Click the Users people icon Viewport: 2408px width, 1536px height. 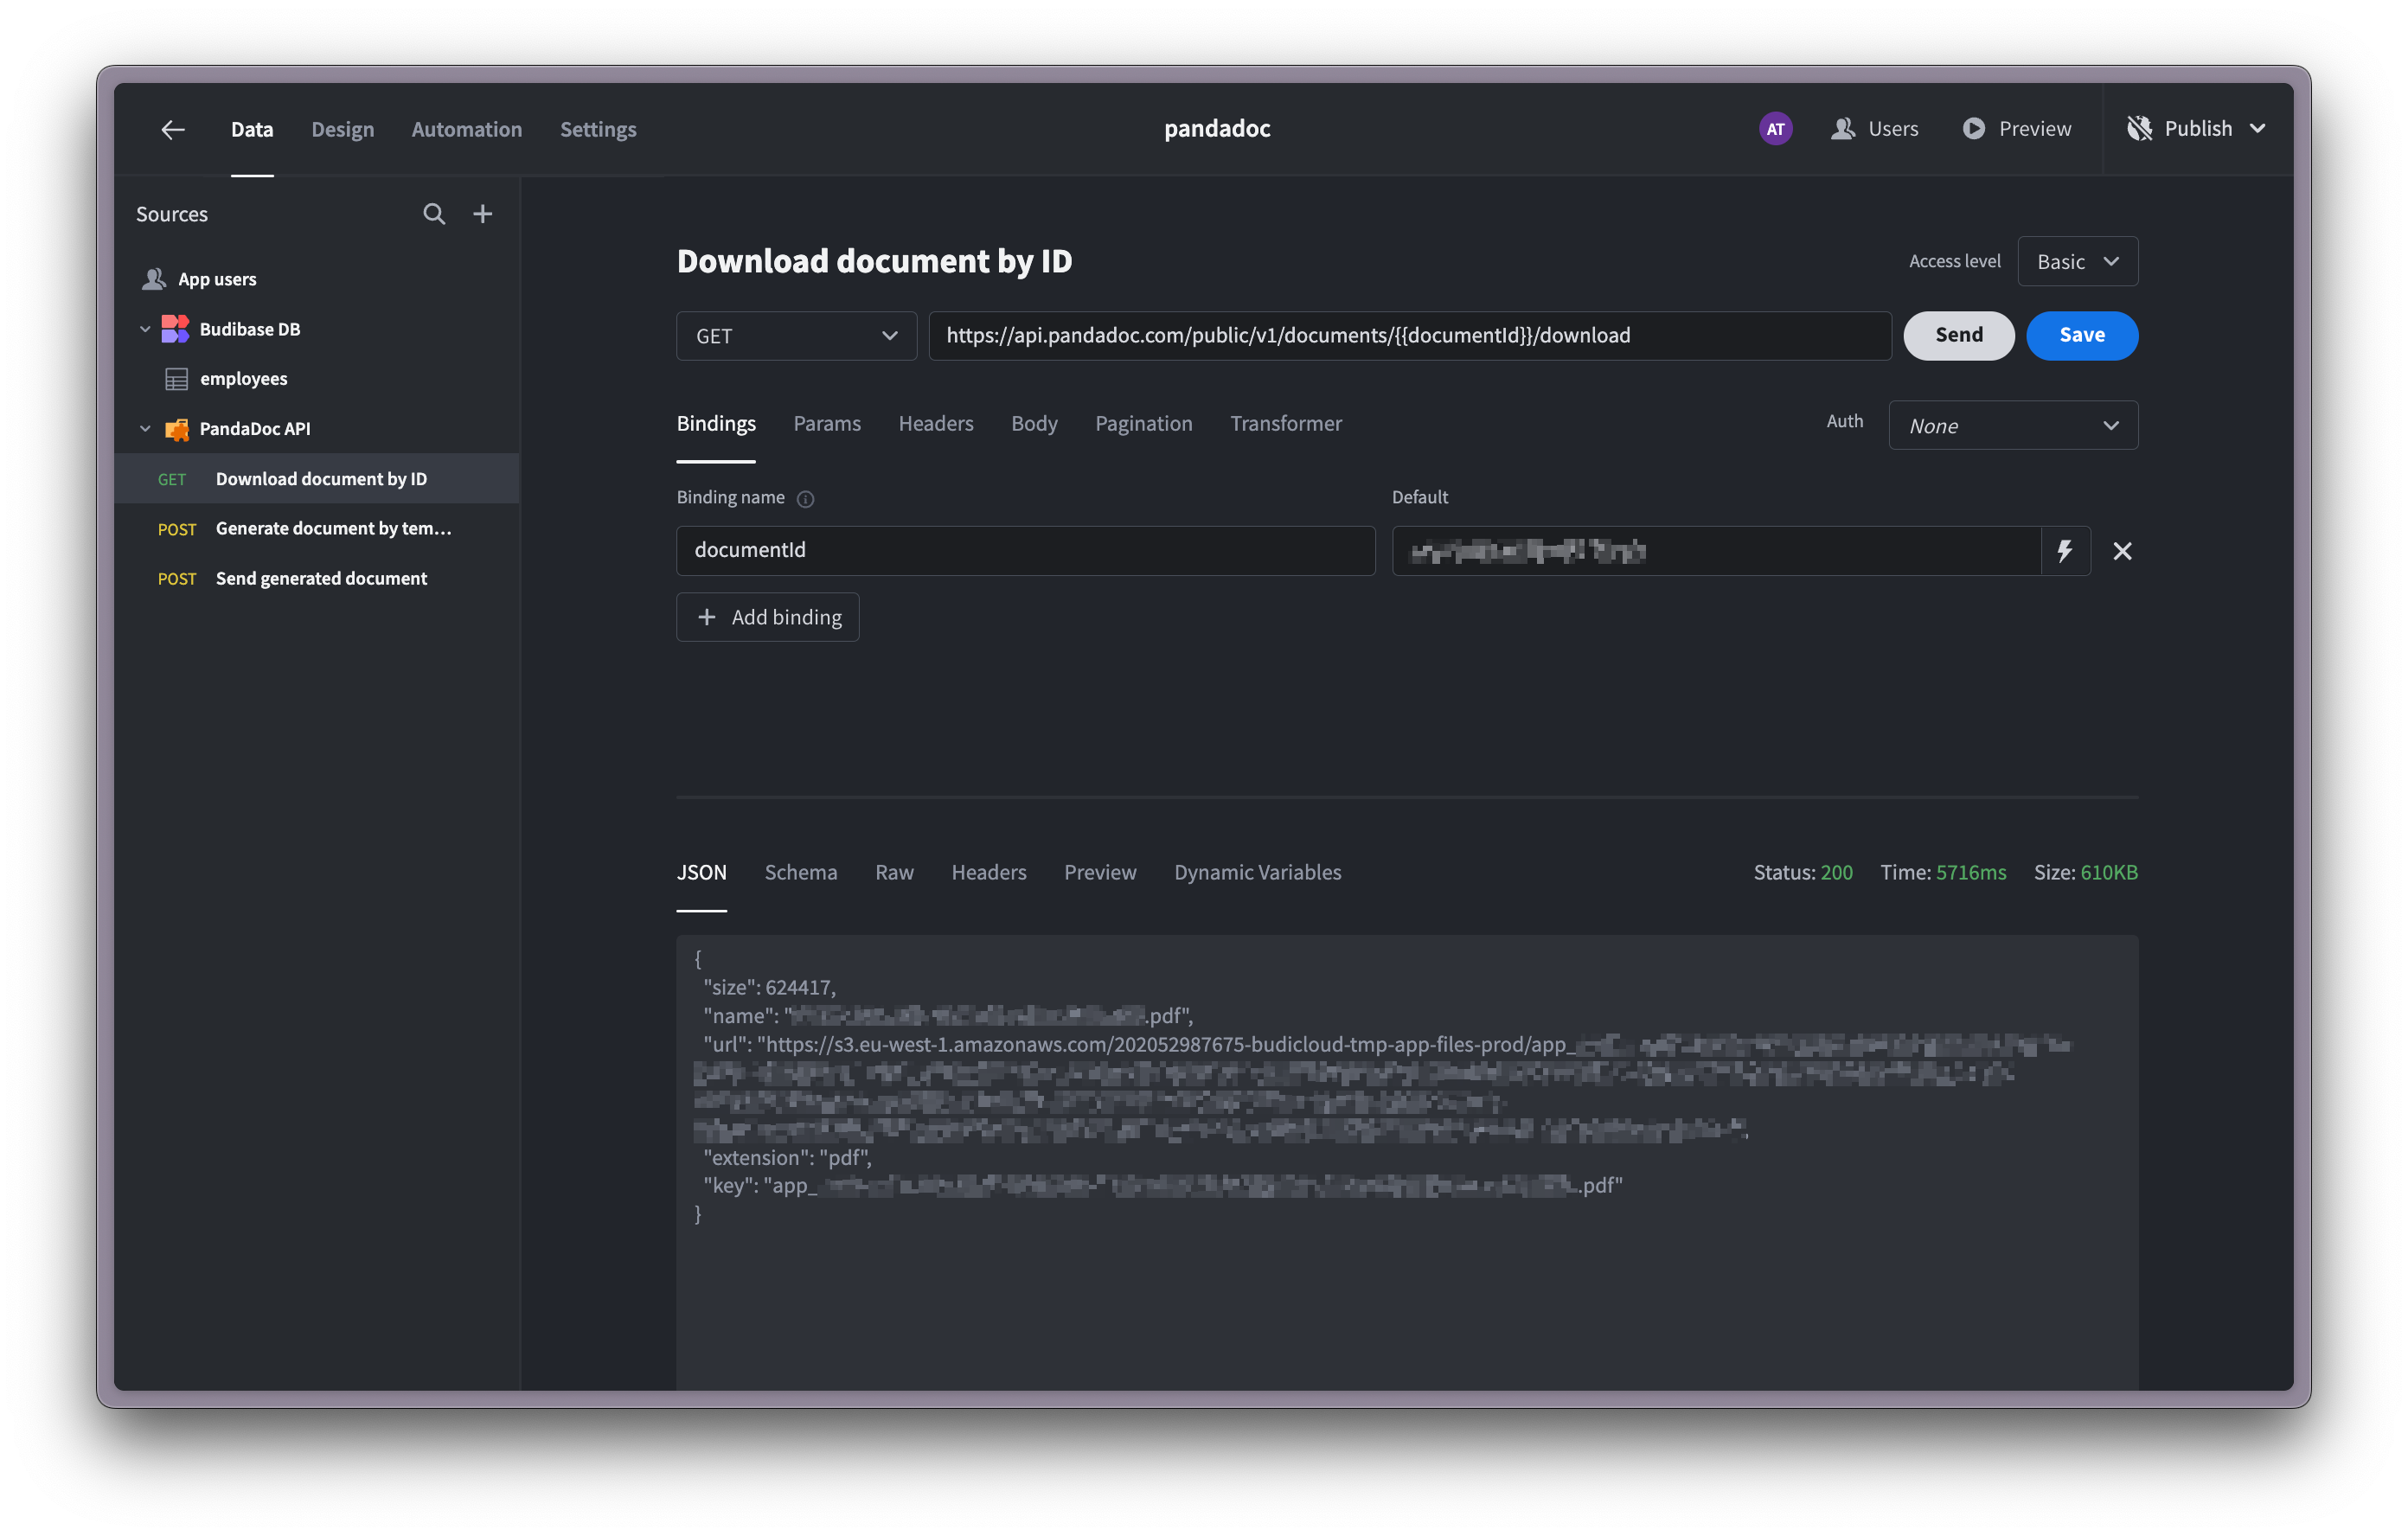[x=1842, y=128]
